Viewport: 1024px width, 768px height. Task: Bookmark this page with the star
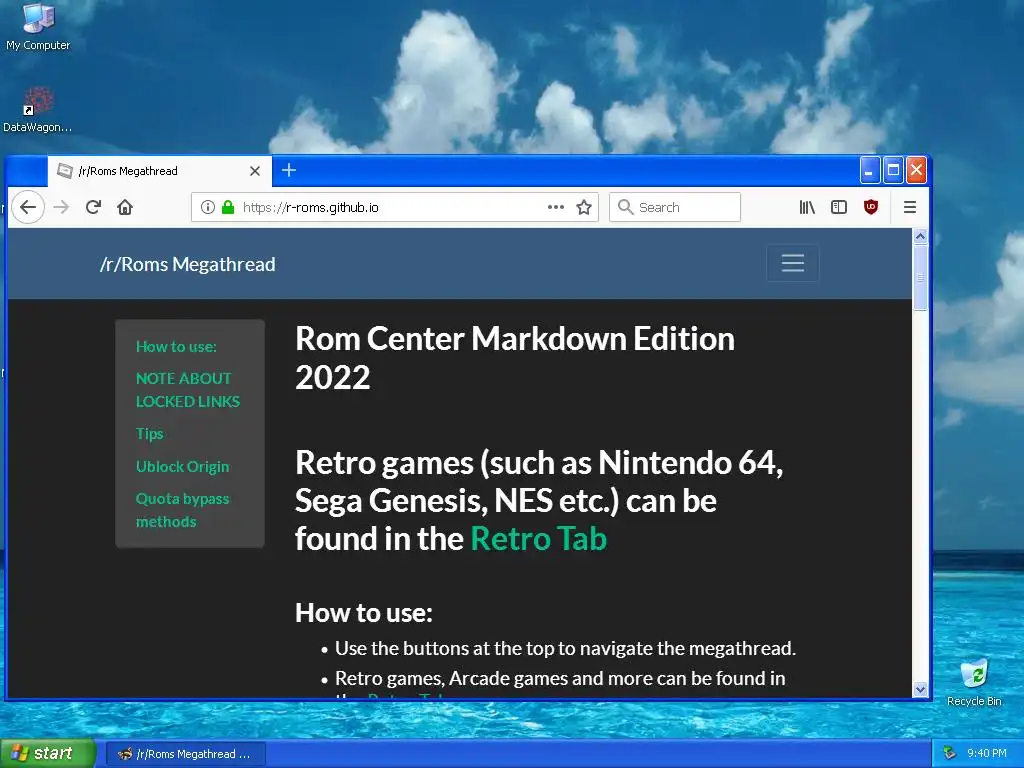(x=584, y=207)
